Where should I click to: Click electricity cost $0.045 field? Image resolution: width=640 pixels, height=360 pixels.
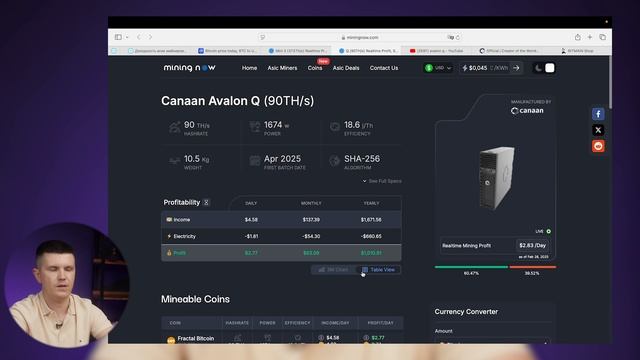[x=486, y=68]
